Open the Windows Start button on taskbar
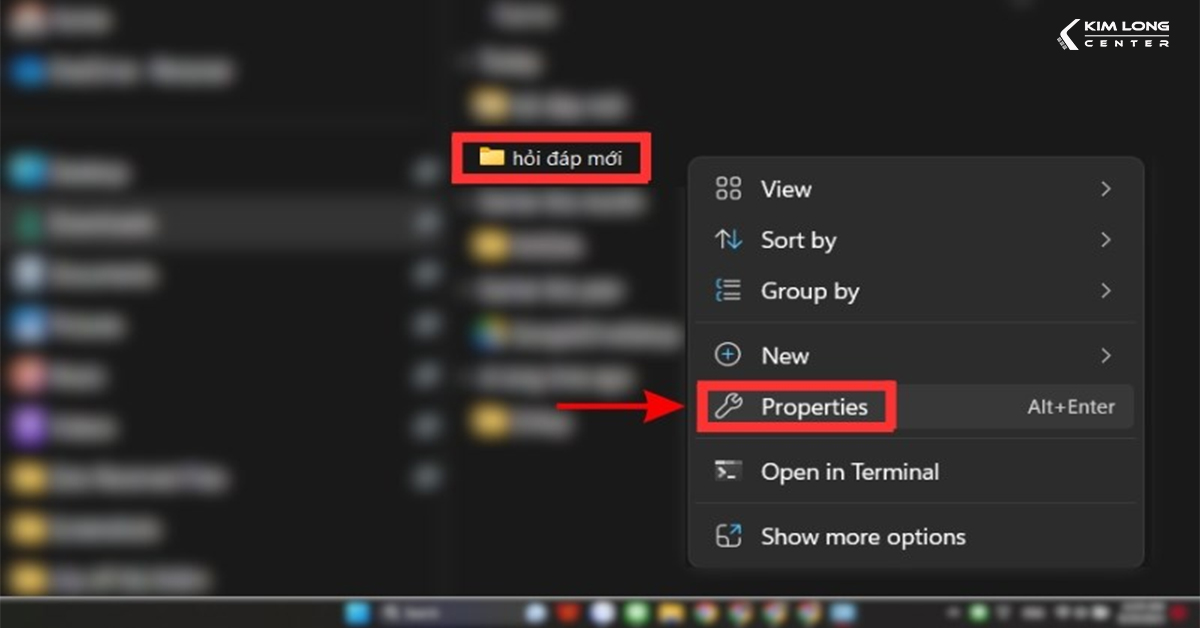The height and width of the screenshot is (628, 1200). [358, 612]
